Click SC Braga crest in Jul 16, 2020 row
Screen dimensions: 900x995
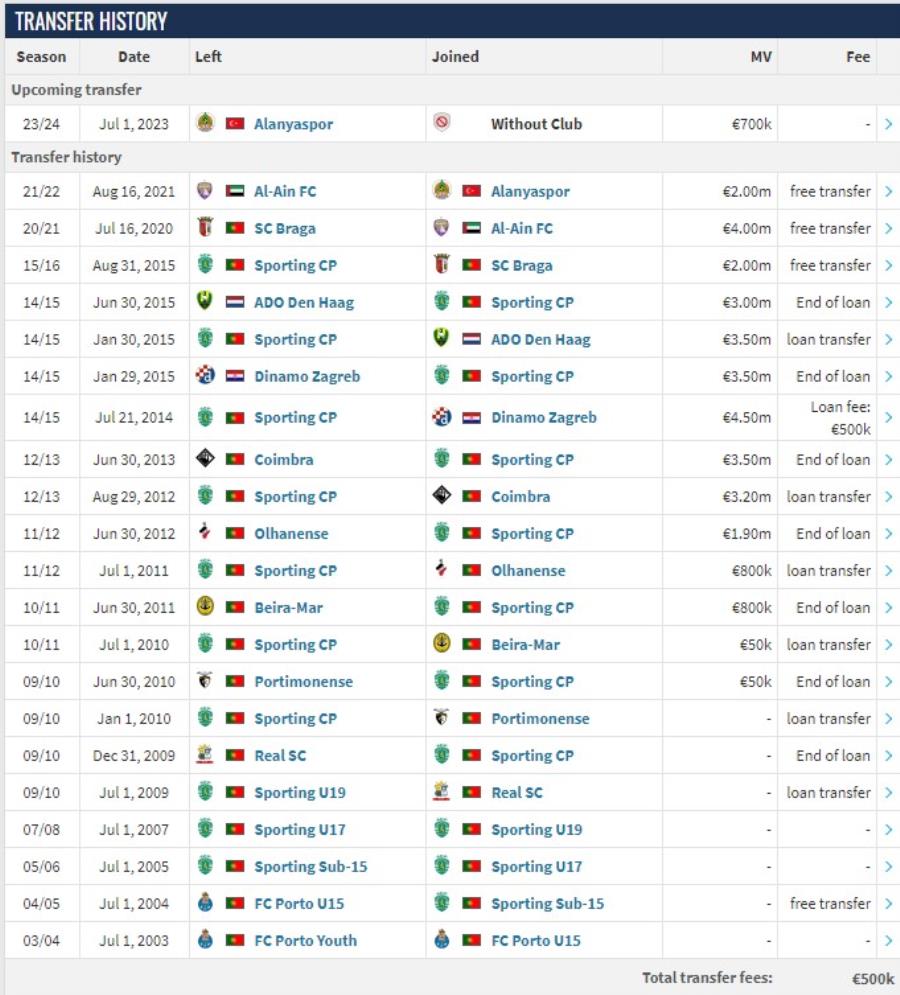click(x=205, y=227)
